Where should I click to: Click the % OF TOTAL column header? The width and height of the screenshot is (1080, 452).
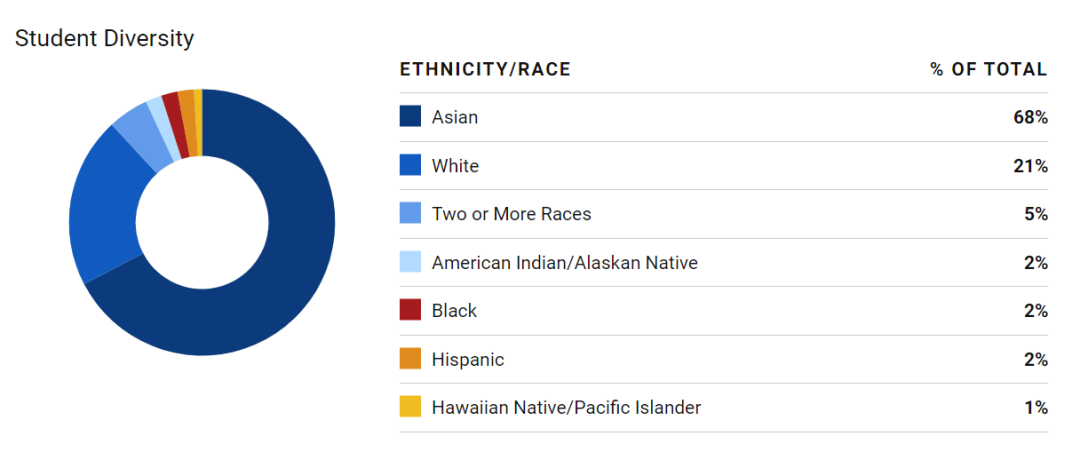pos(988,70)
